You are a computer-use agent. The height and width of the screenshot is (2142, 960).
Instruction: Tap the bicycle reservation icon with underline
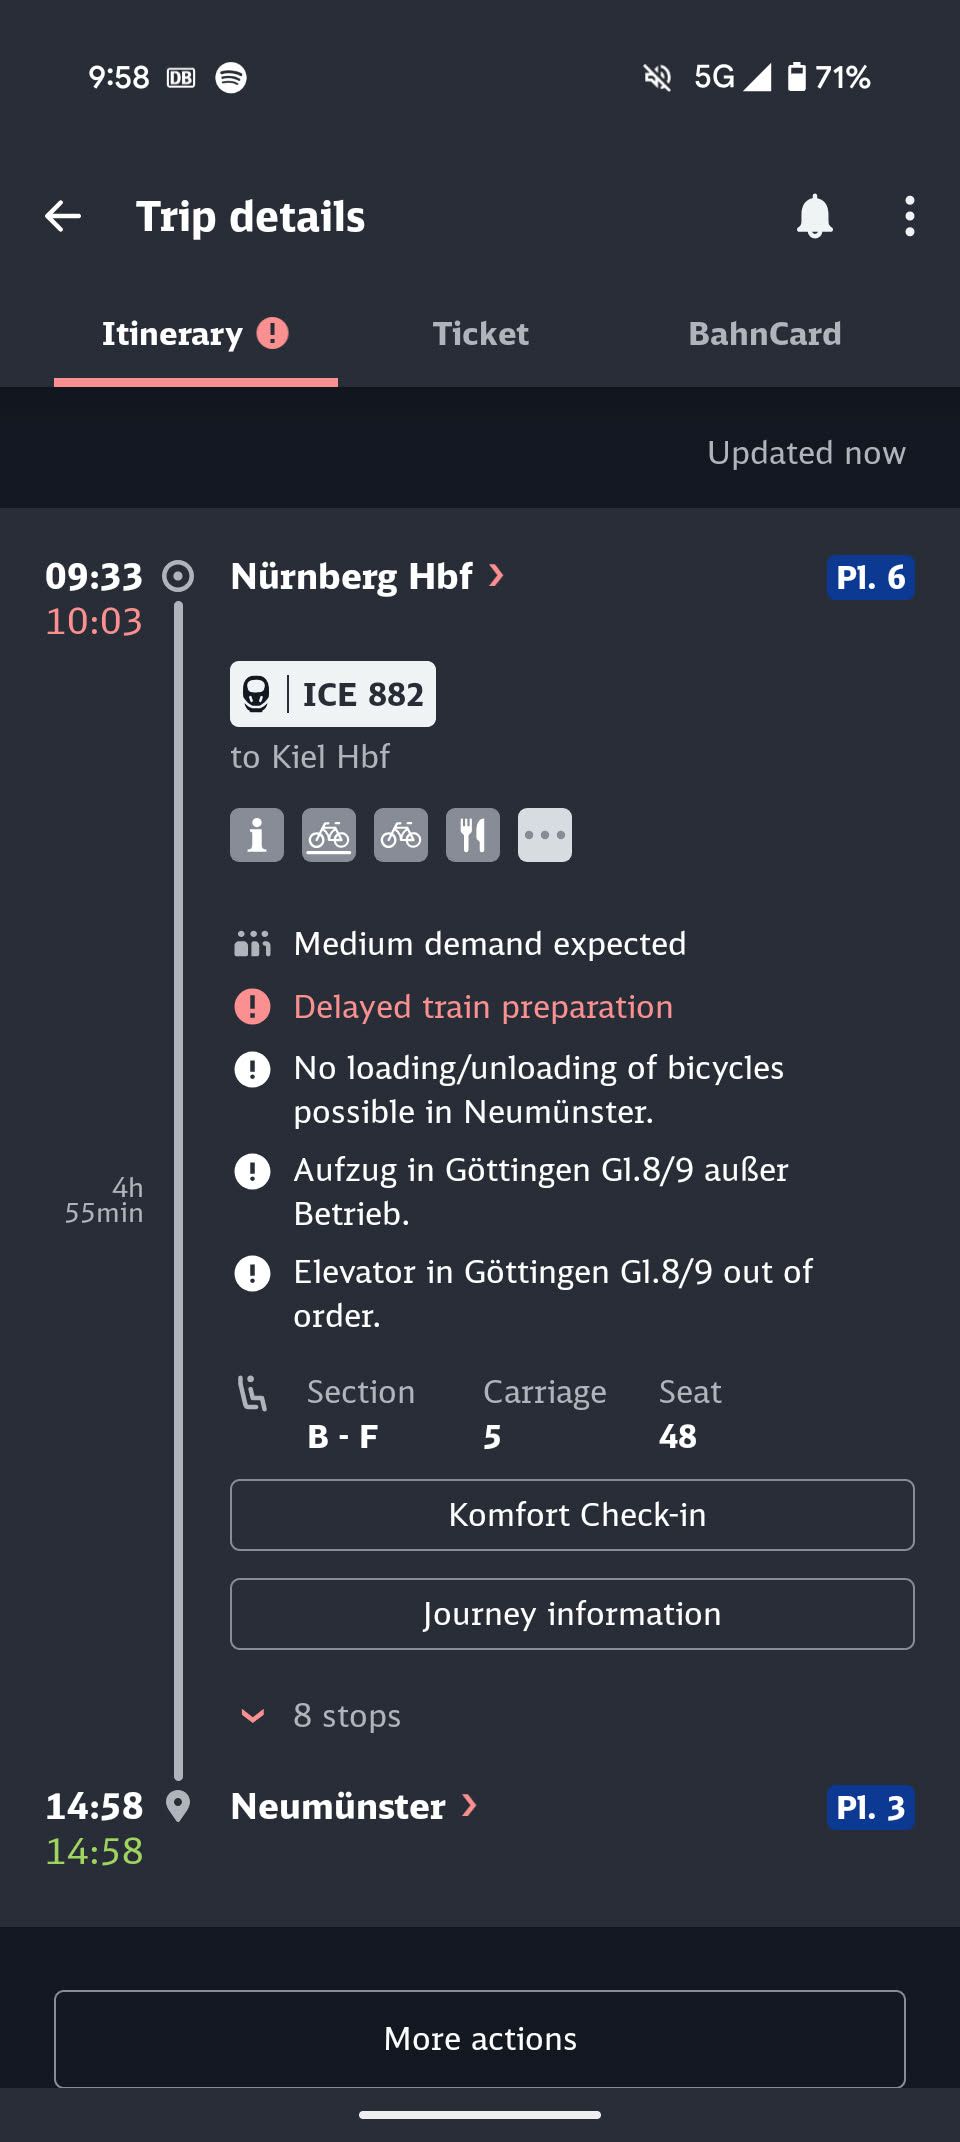329,835
